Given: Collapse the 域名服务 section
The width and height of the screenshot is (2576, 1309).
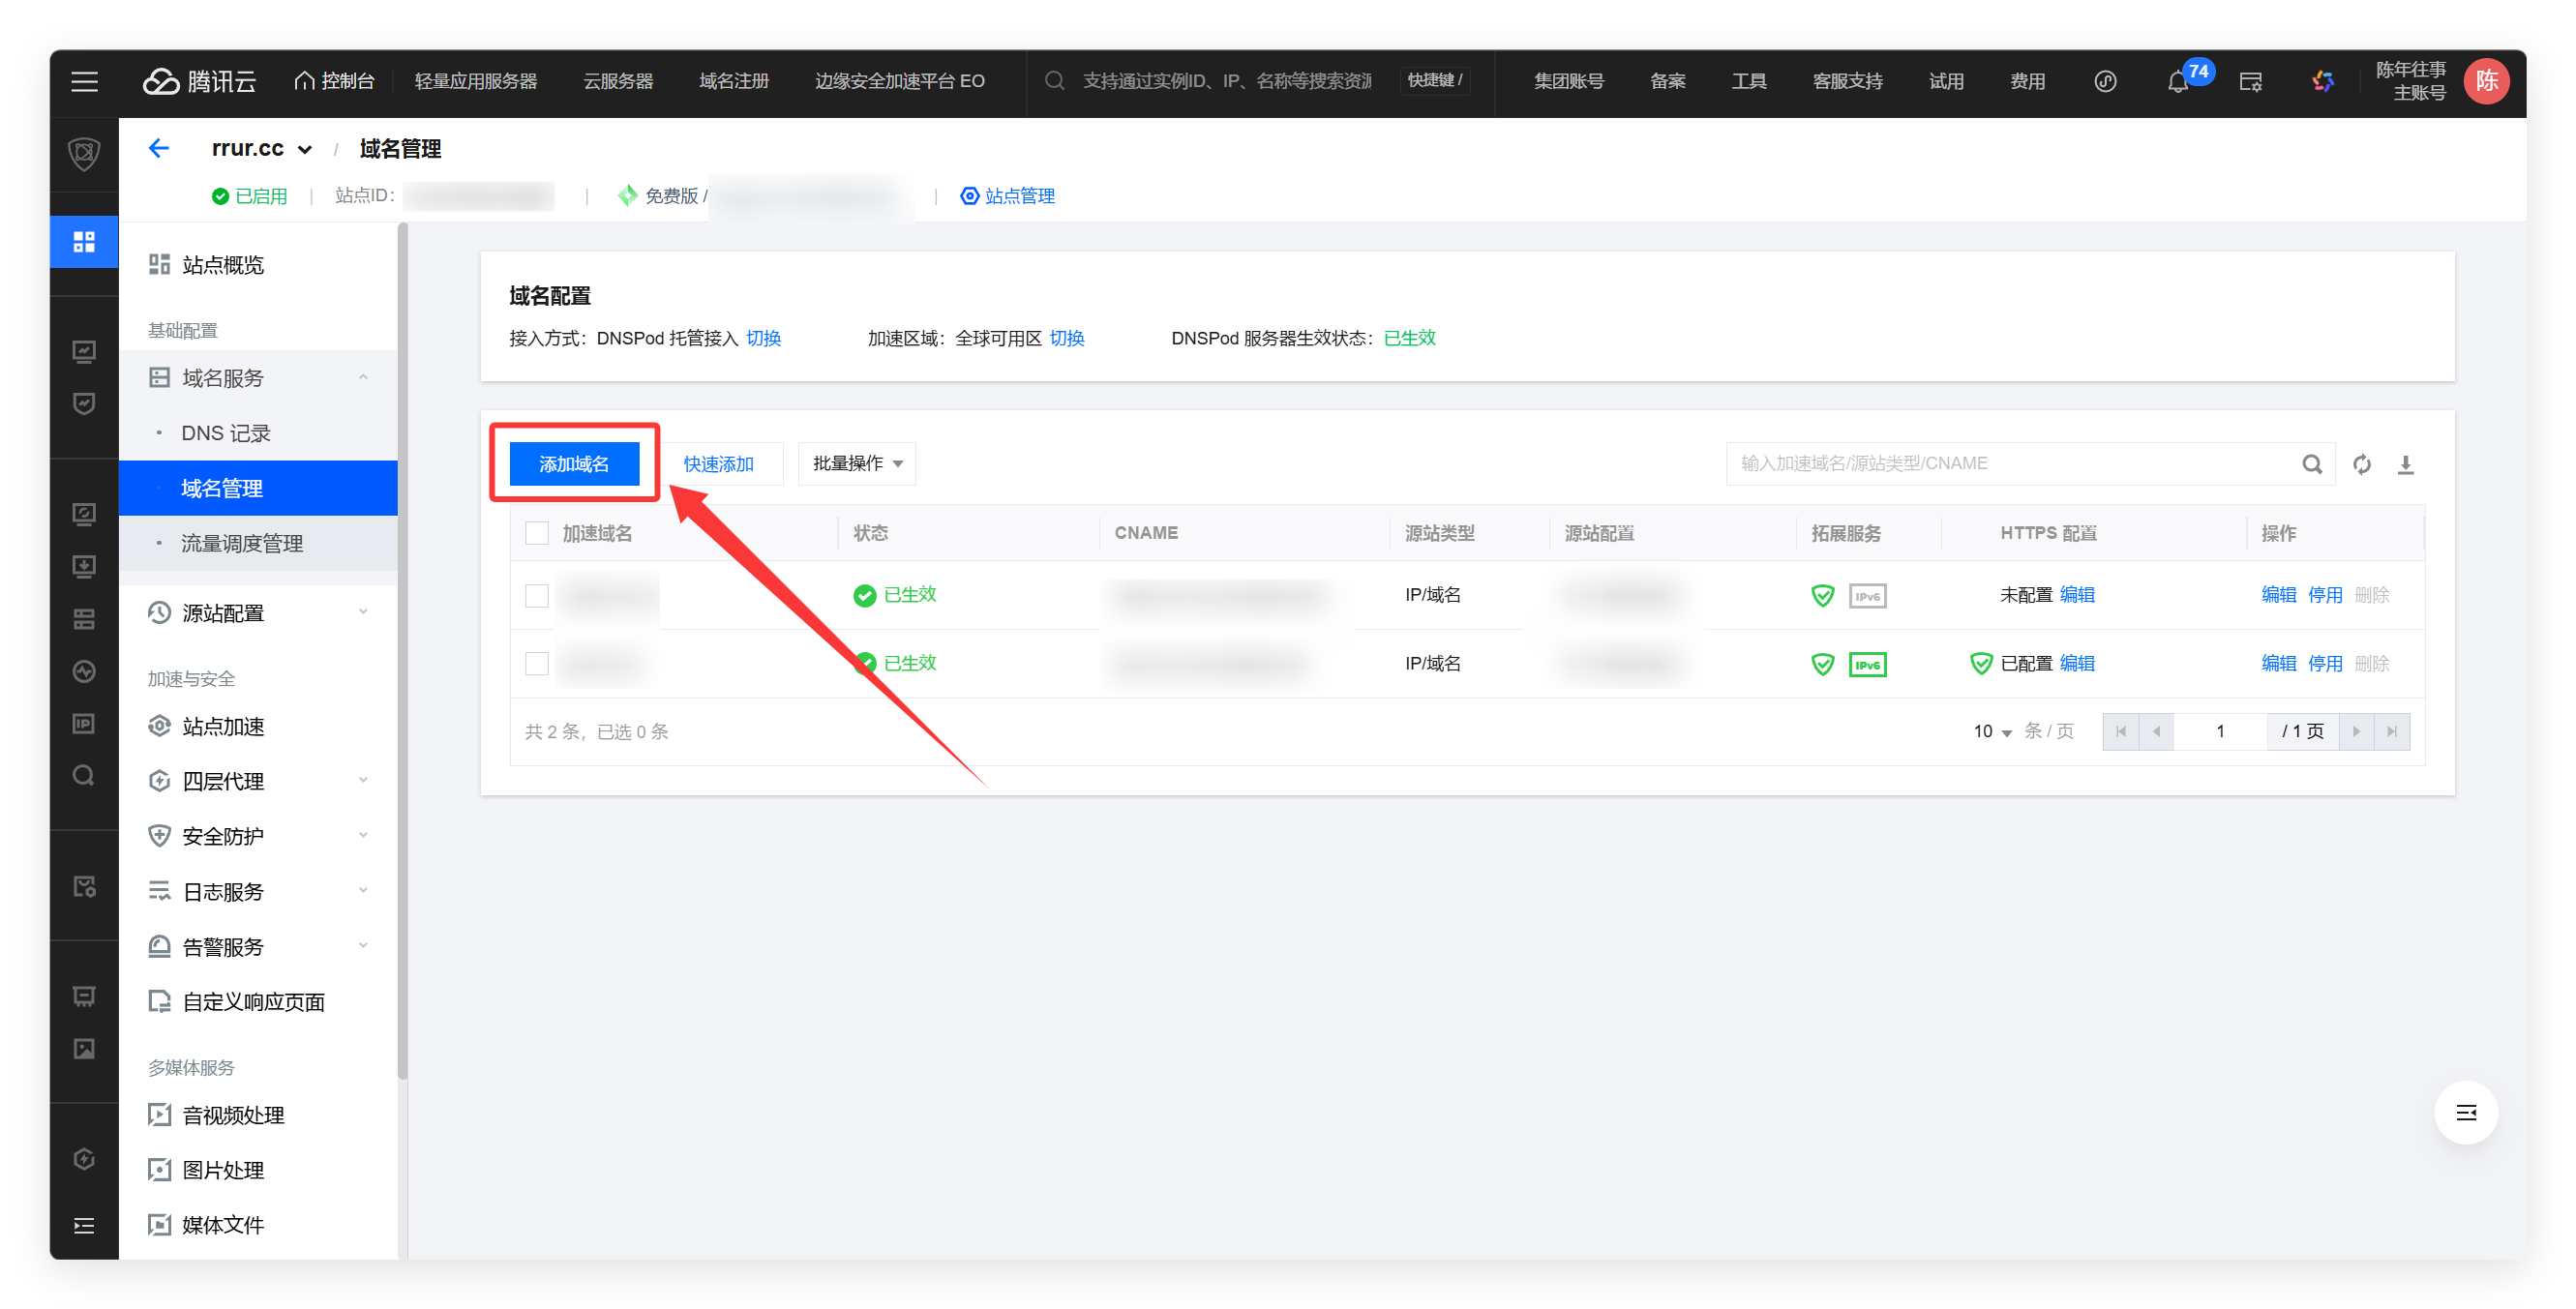Looking at the screenshot, I should coord(363,378).
